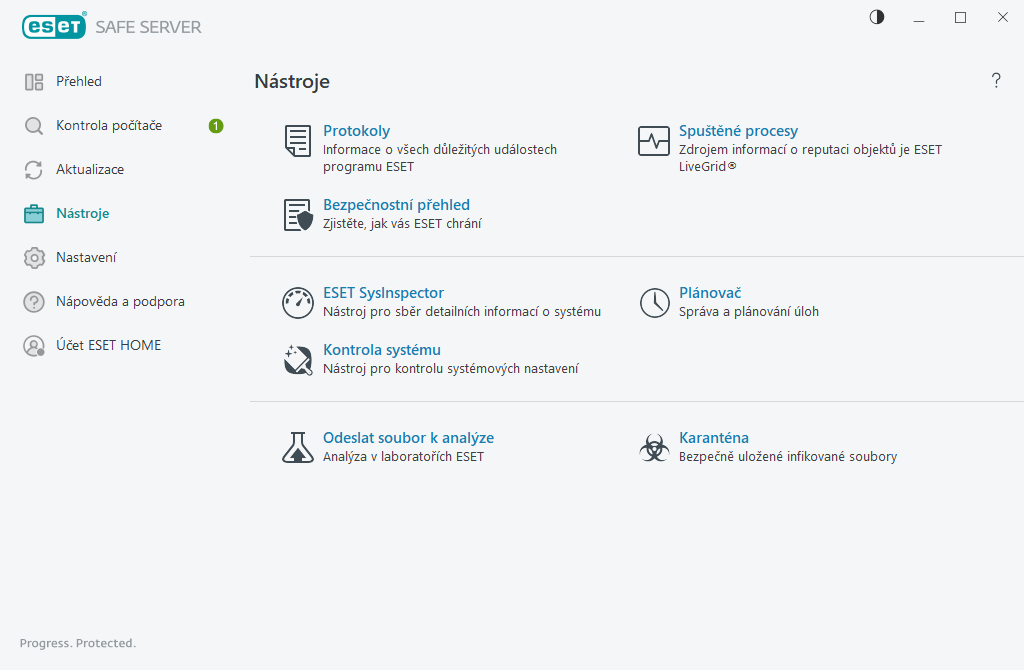The height and width of the screenshot is (670, 1024).
Task: Click the ESET SysInspector gauge icon
Action: click(298, 303)
